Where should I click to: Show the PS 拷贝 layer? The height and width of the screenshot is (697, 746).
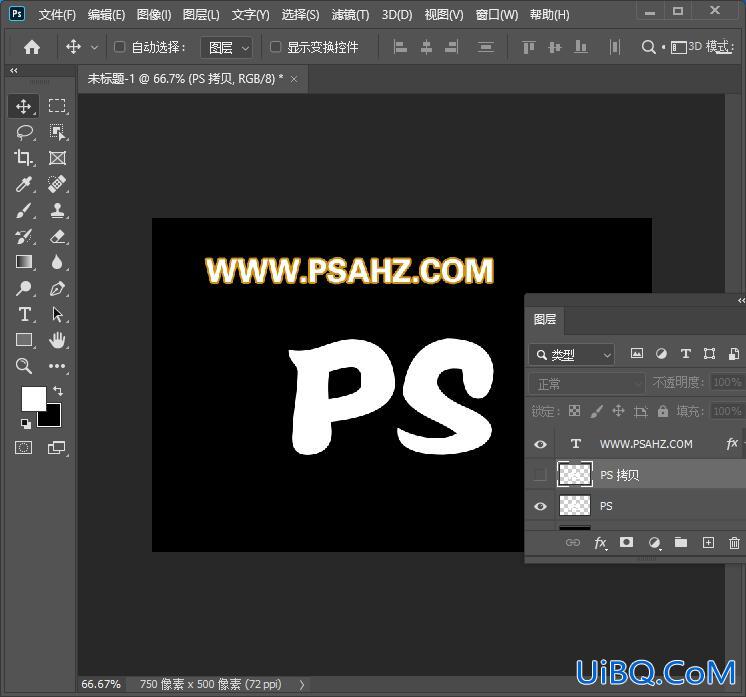540,474
